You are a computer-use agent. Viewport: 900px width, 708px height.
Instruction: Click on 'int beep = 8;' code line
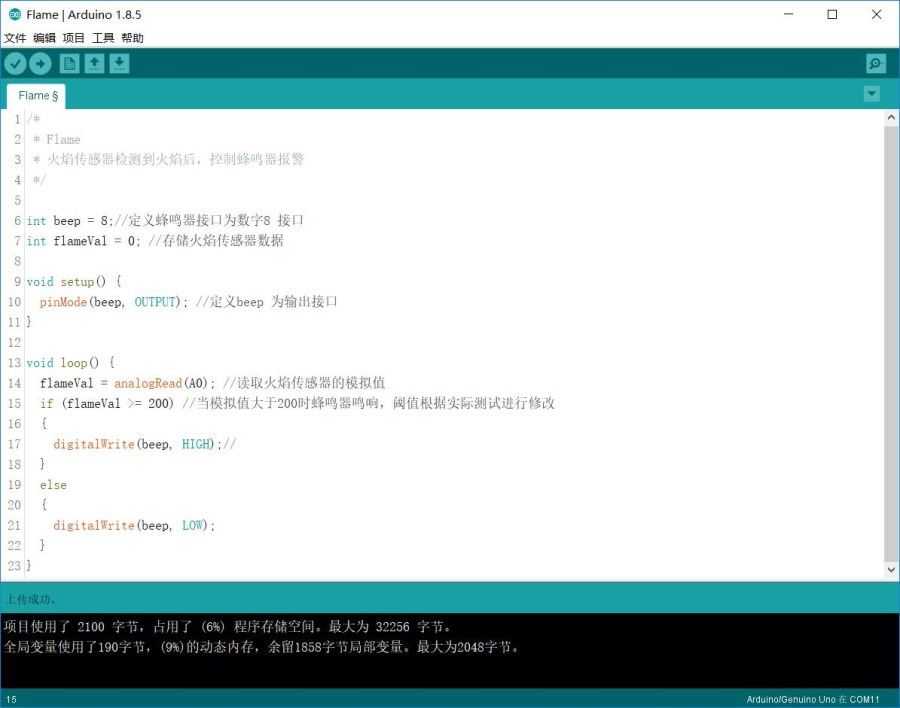pos(69,220)
